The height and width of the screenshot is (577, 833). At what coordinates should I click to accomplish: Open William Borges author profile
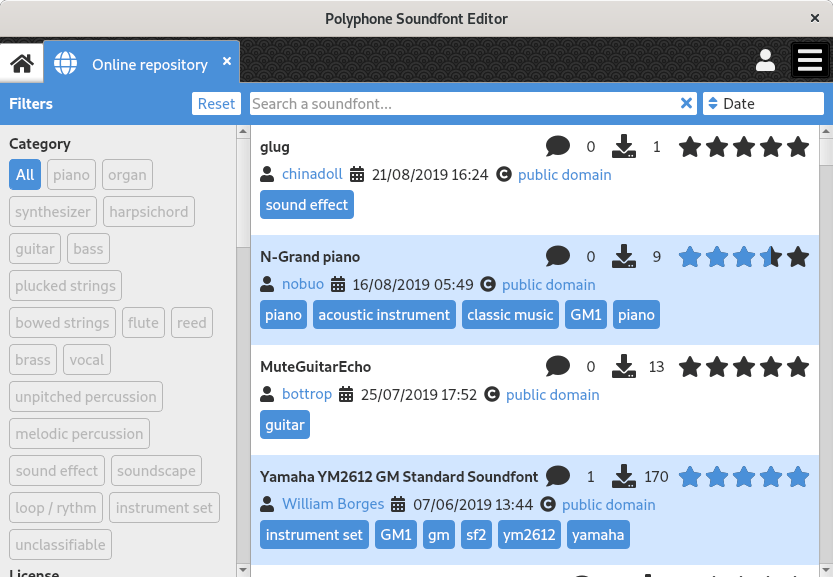click(x=333, y=504)
